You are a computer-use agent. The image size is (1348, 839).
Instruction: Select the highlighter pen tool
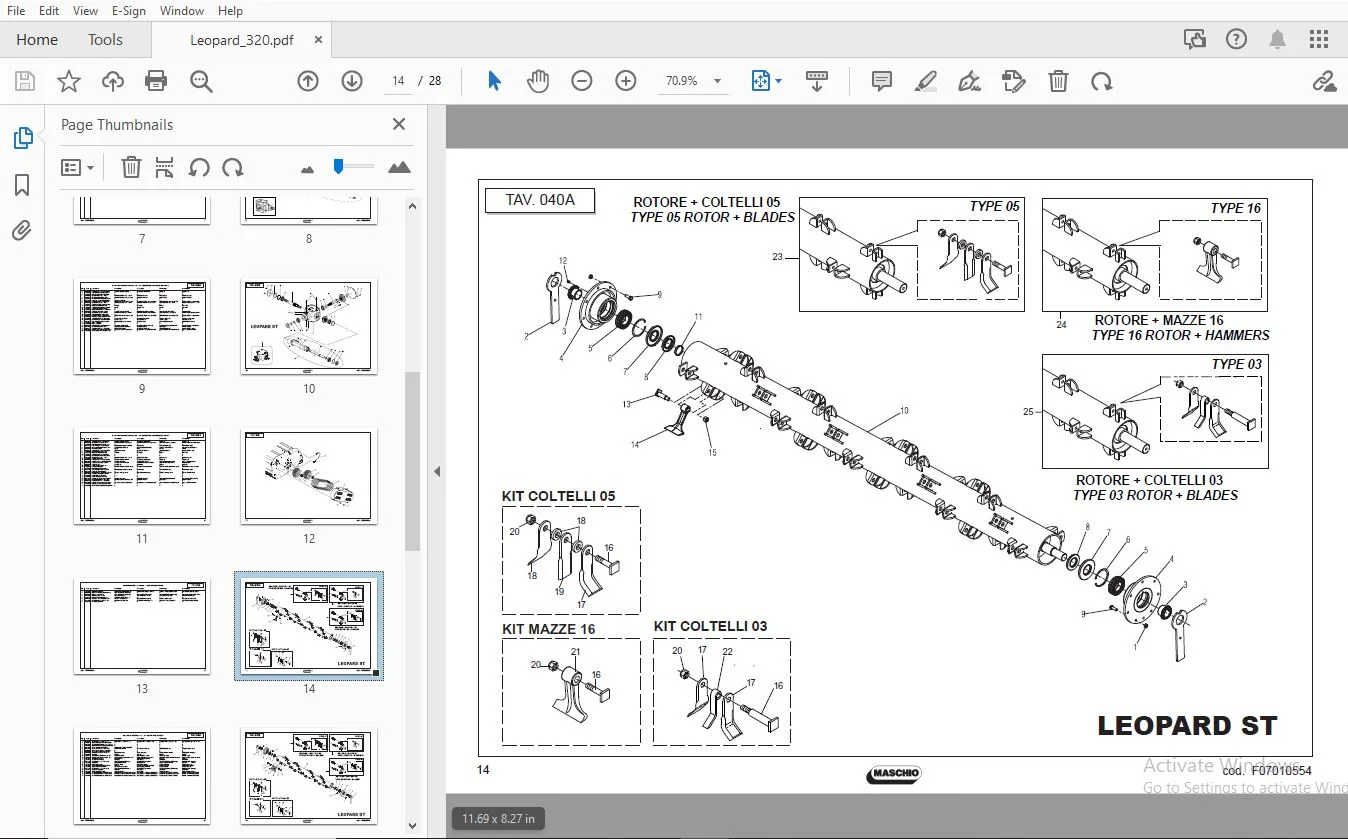(x=926, y=81)
